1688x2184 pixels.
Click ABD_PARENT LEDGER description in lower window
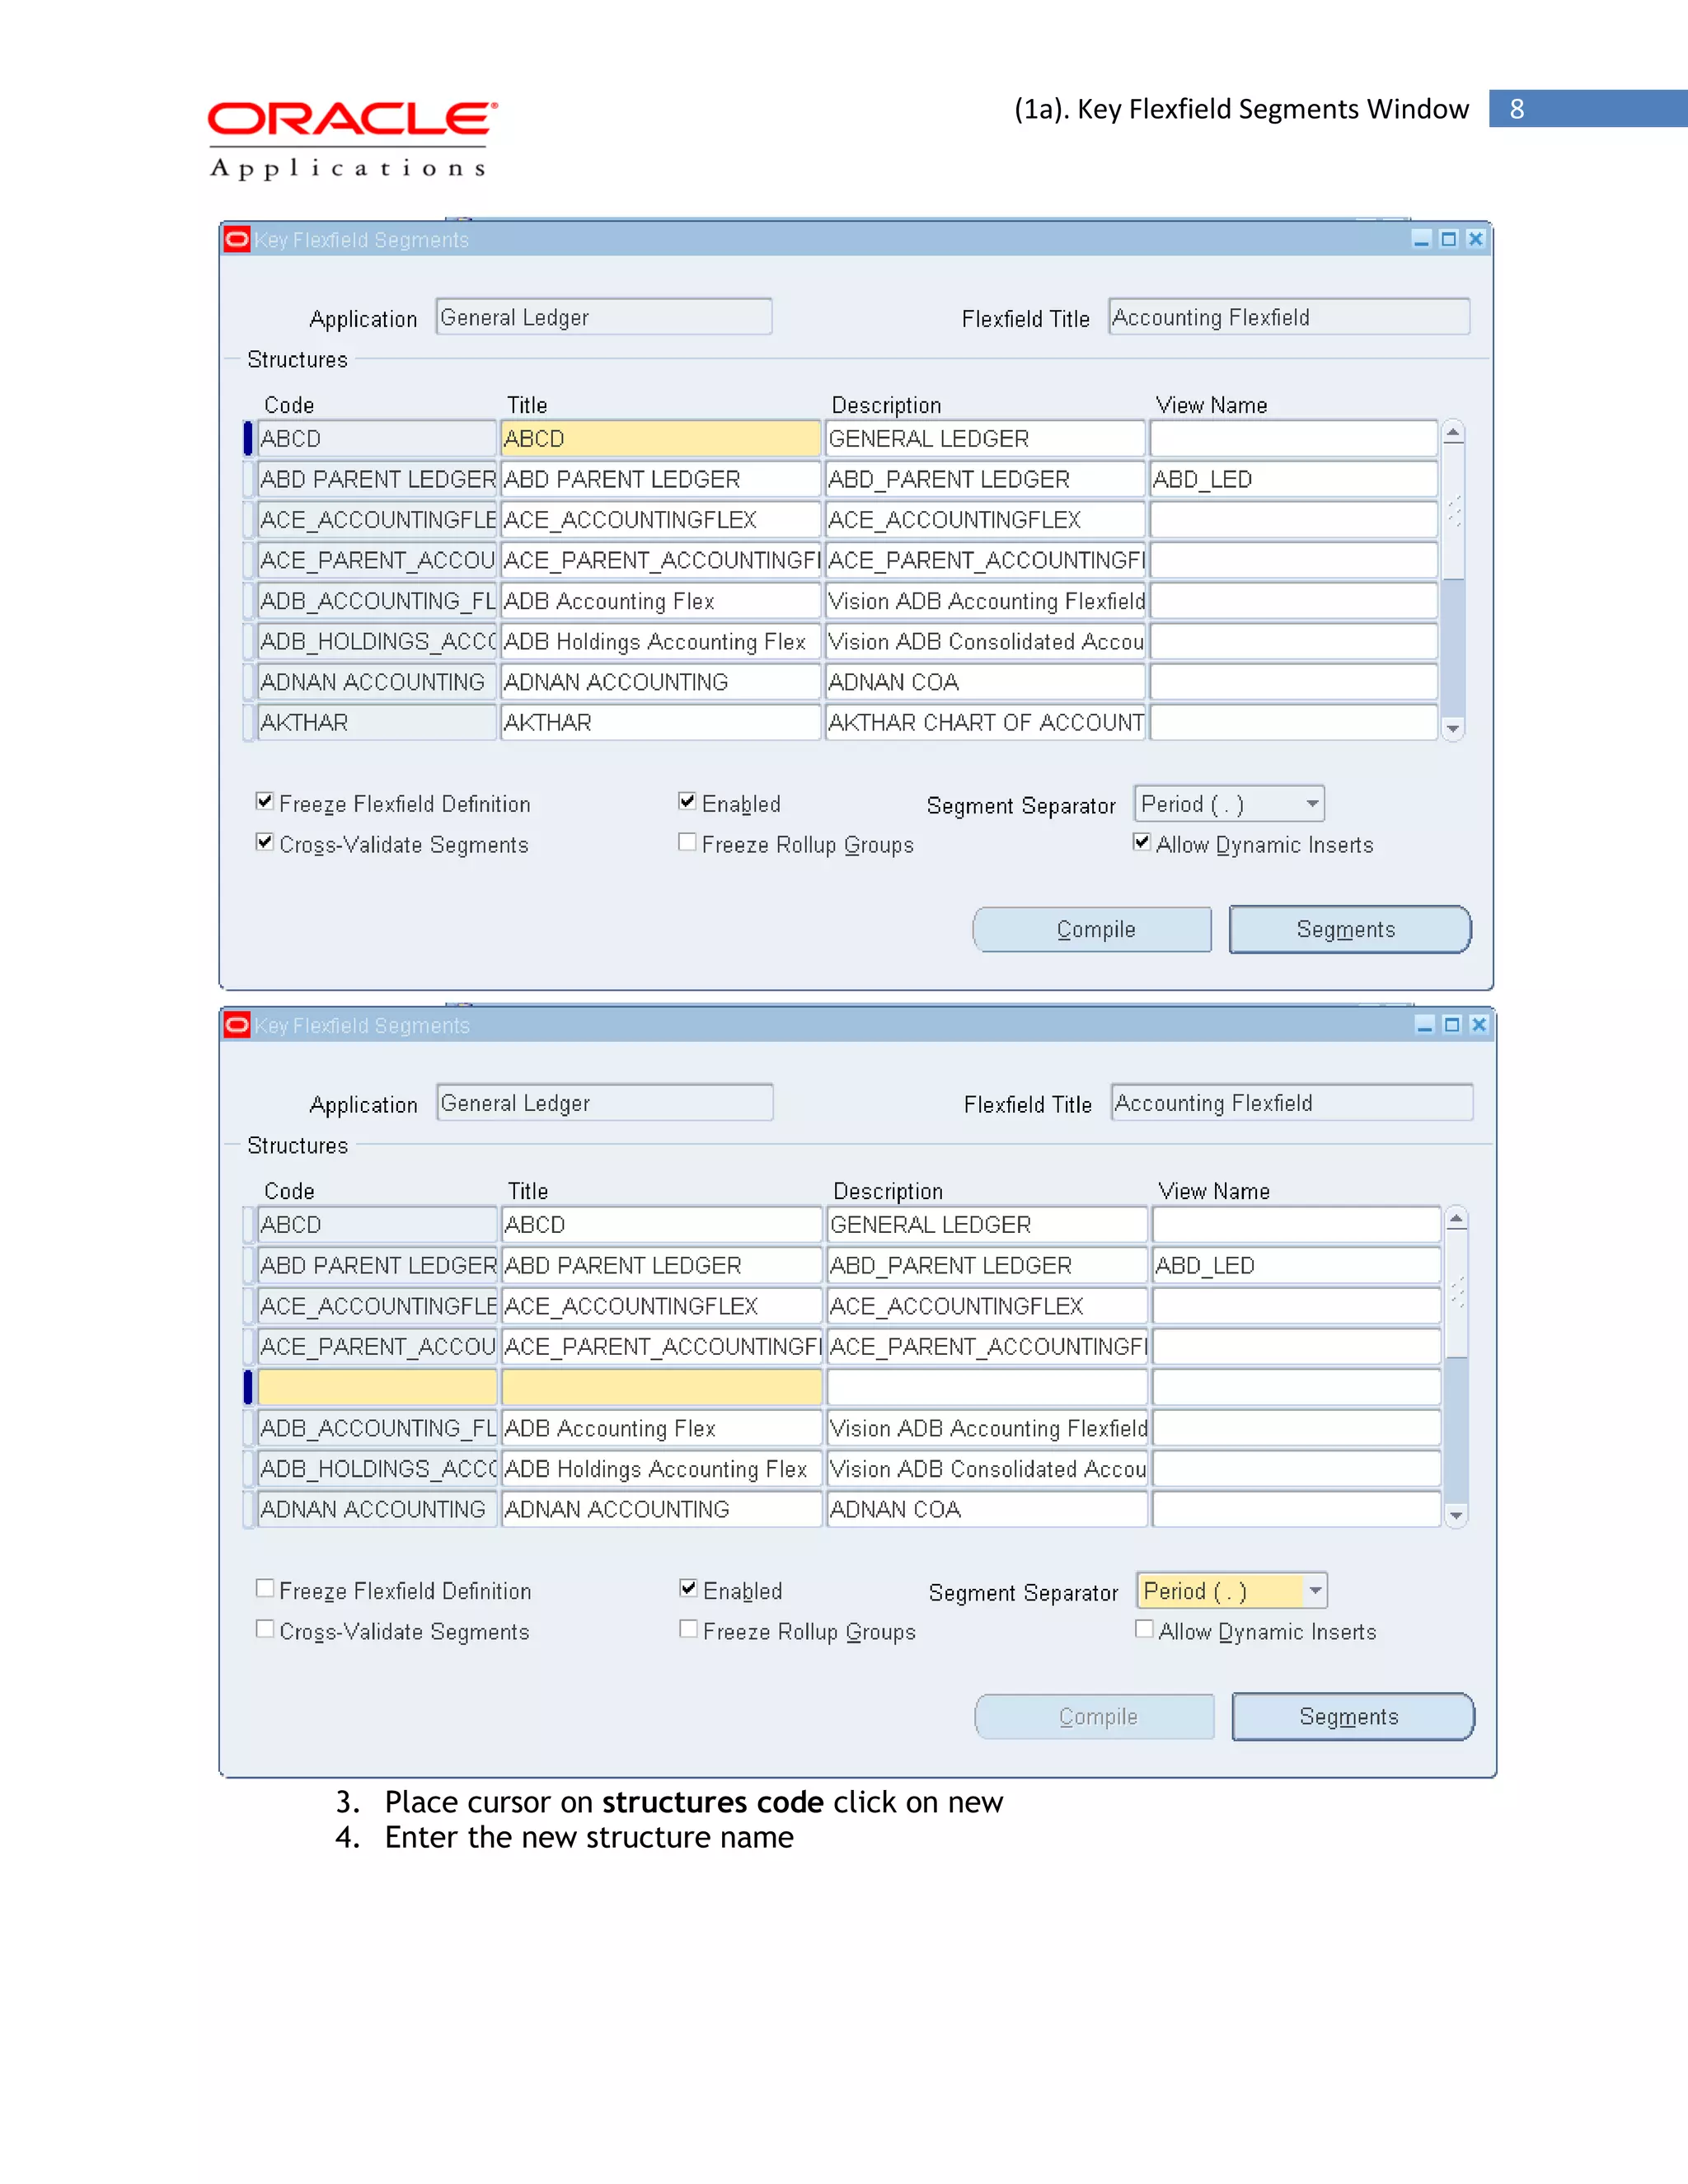[x=987, y=1266]
